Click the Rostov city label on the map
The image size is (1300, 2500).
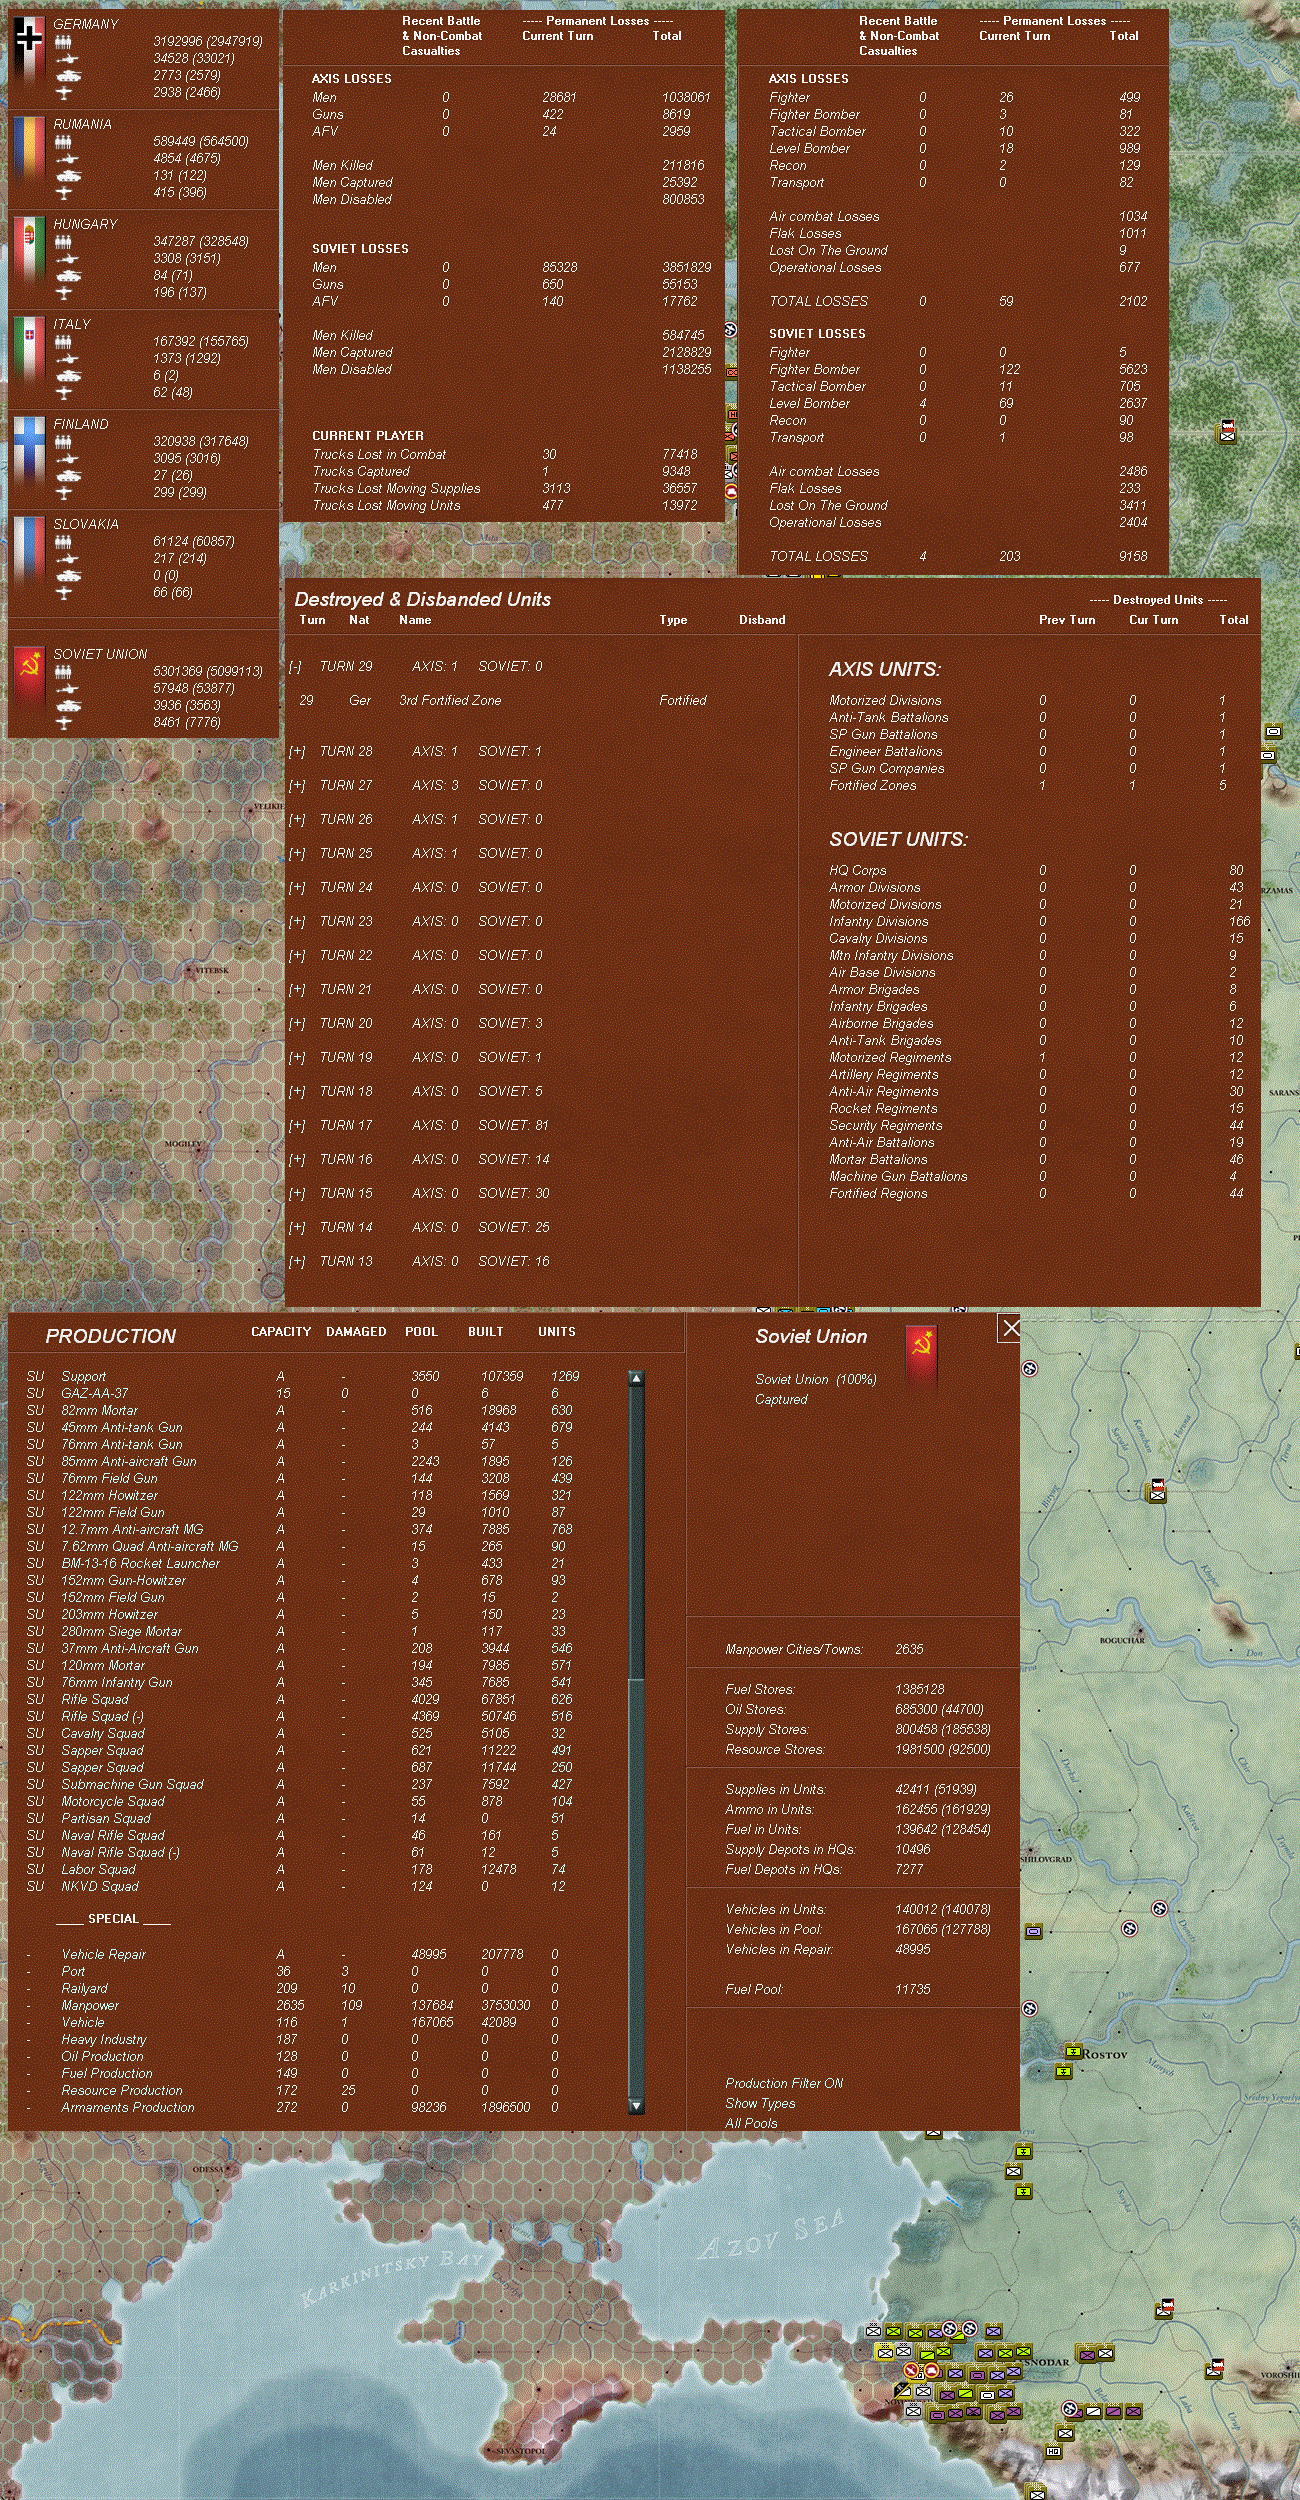tap(1105, 2054)
